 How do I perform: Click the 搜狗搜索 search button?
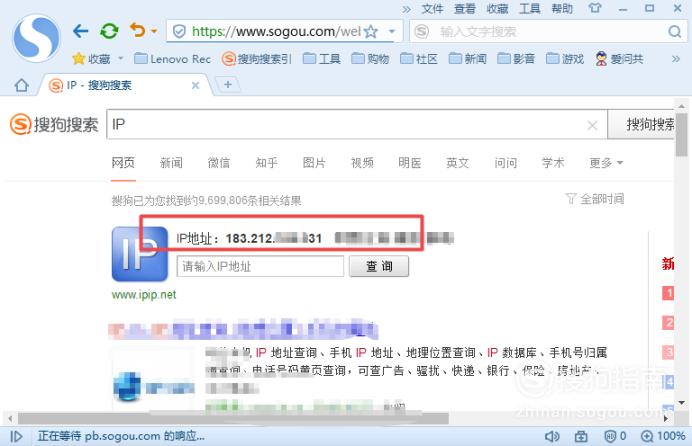pos(641,124)
